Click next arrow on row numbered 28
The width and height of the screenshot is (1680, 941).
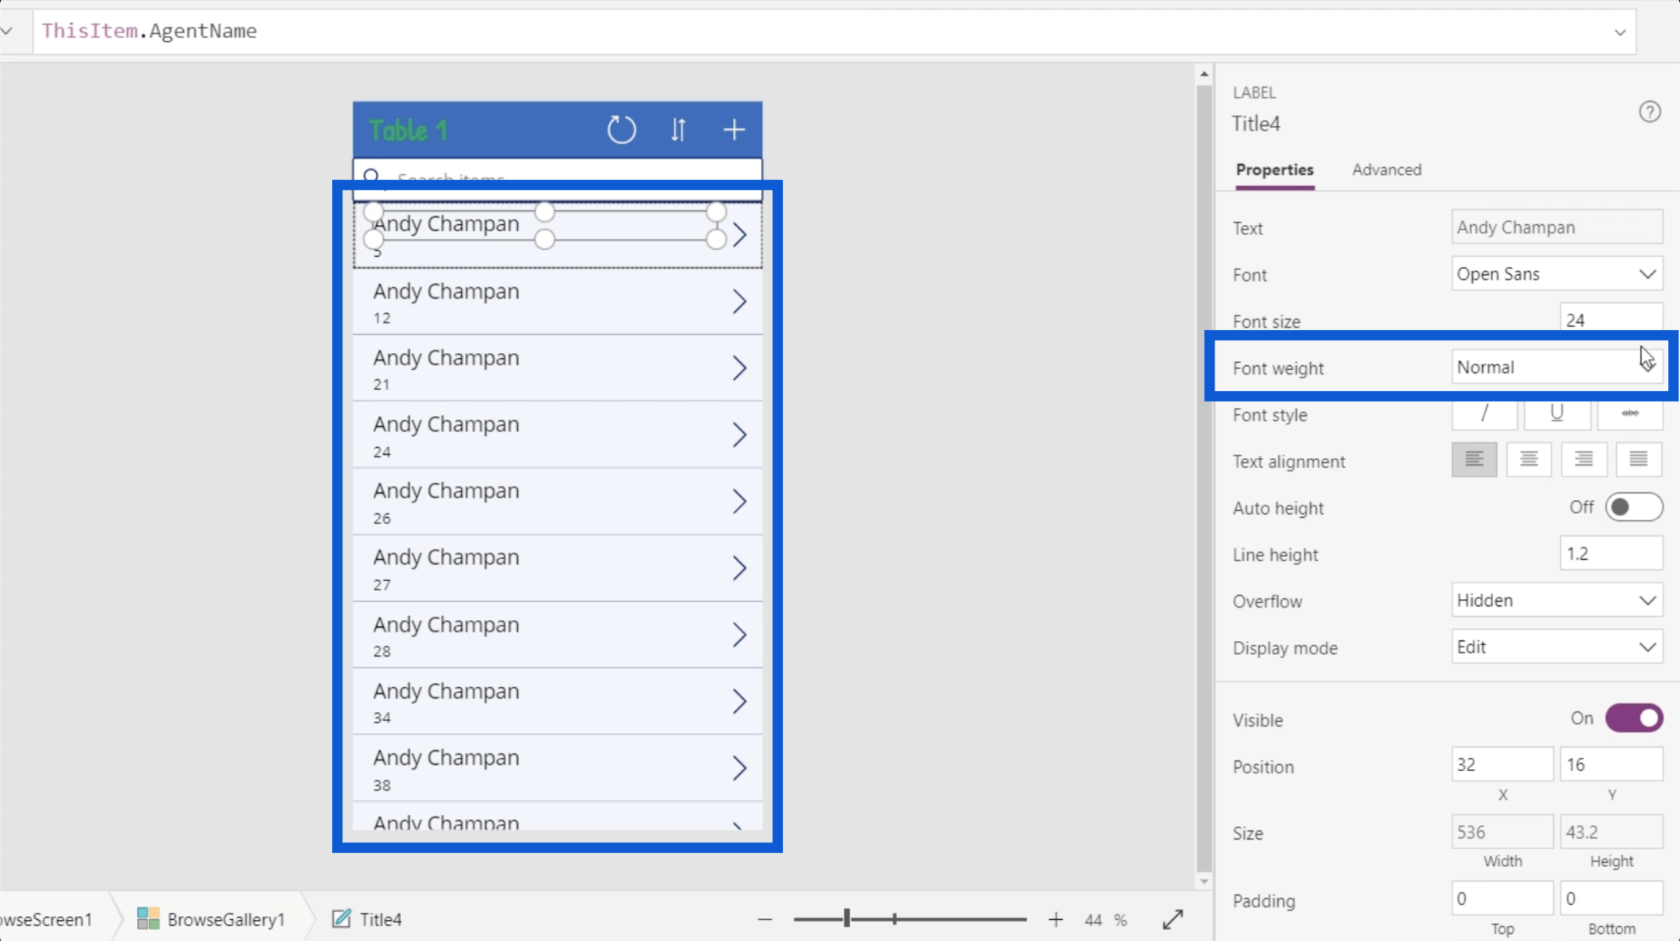coord(739,635)
